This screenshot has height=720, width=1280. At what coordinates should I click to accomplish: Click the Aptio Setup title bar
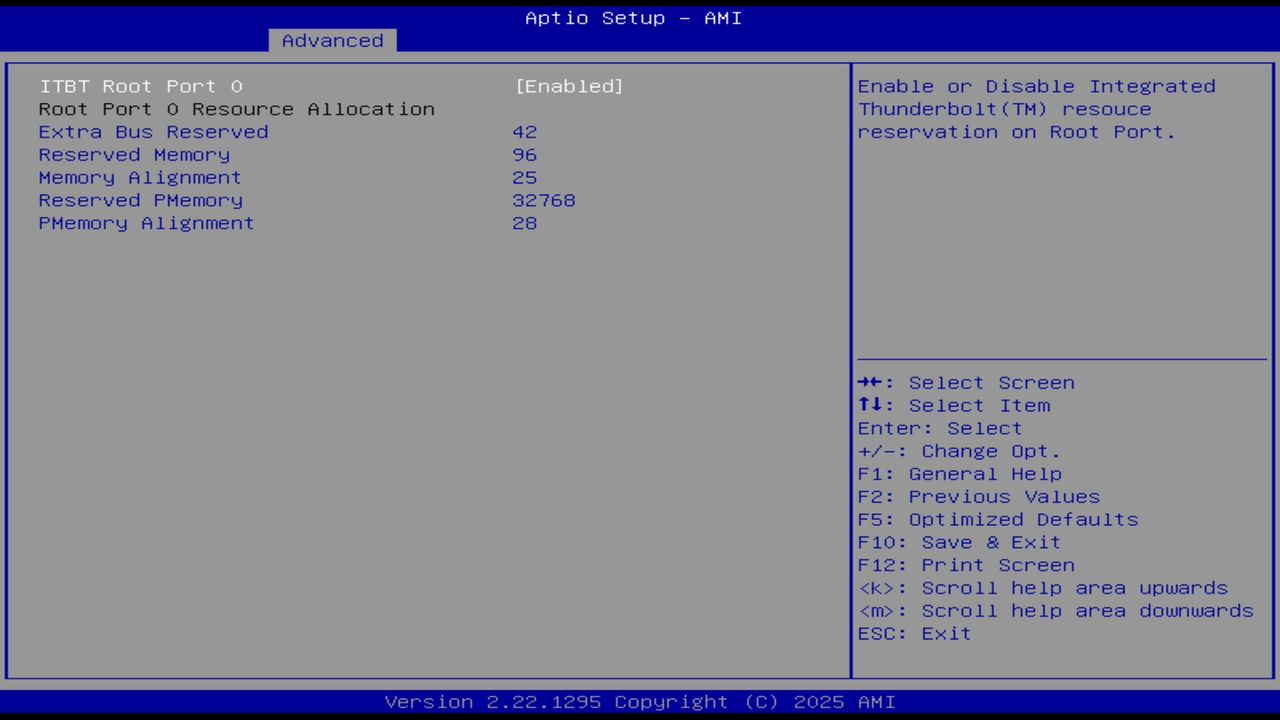[633, 17]
